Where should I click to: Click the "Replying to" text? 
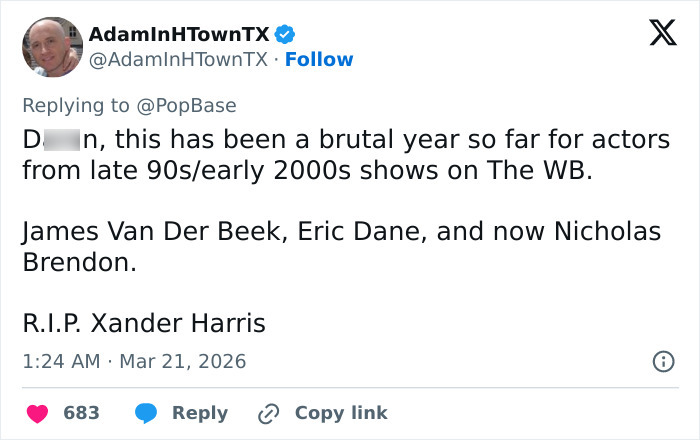pos(77,104)
